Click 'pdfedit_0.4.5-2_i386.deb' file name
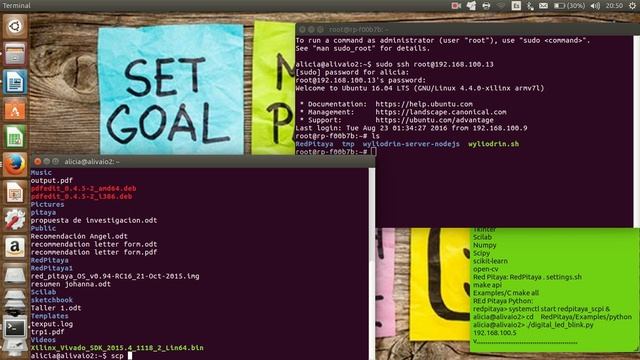The height and width of the screenshot is (360, 640). tap(82, 196)
